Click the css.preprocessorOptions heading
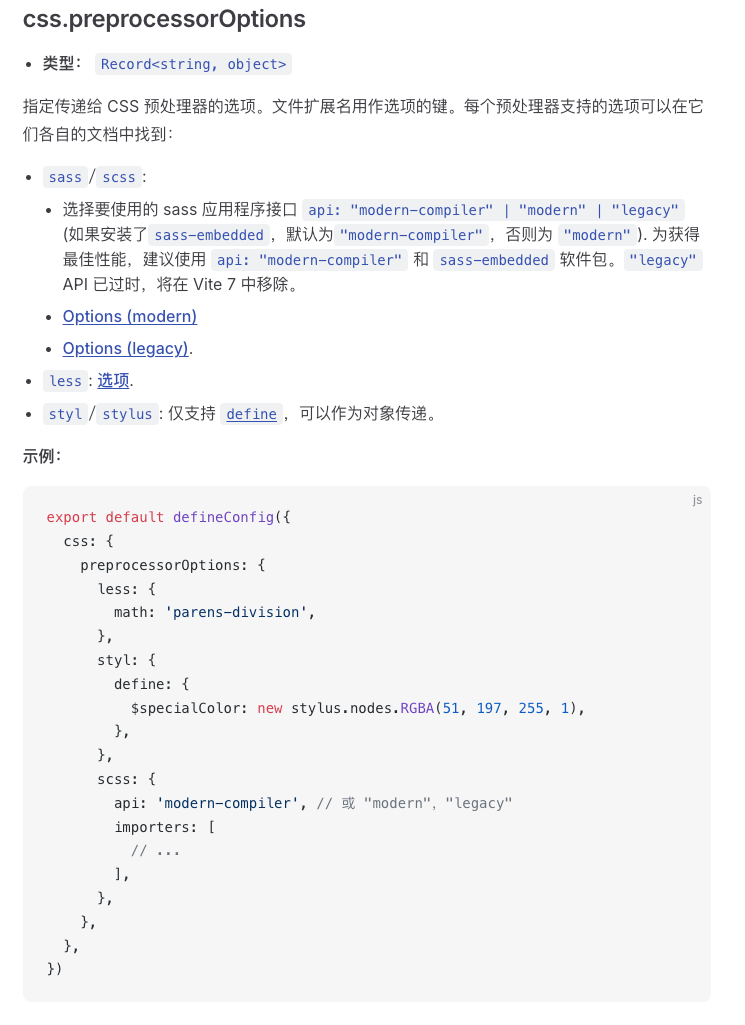This screenshot has height=1025, width=745. tap(164, 19)
